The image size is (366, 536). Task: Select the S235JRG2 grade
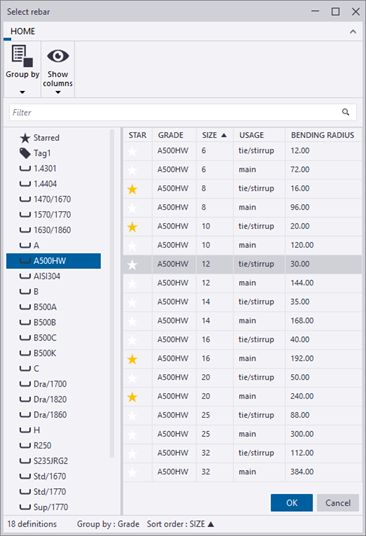(44, 461)
